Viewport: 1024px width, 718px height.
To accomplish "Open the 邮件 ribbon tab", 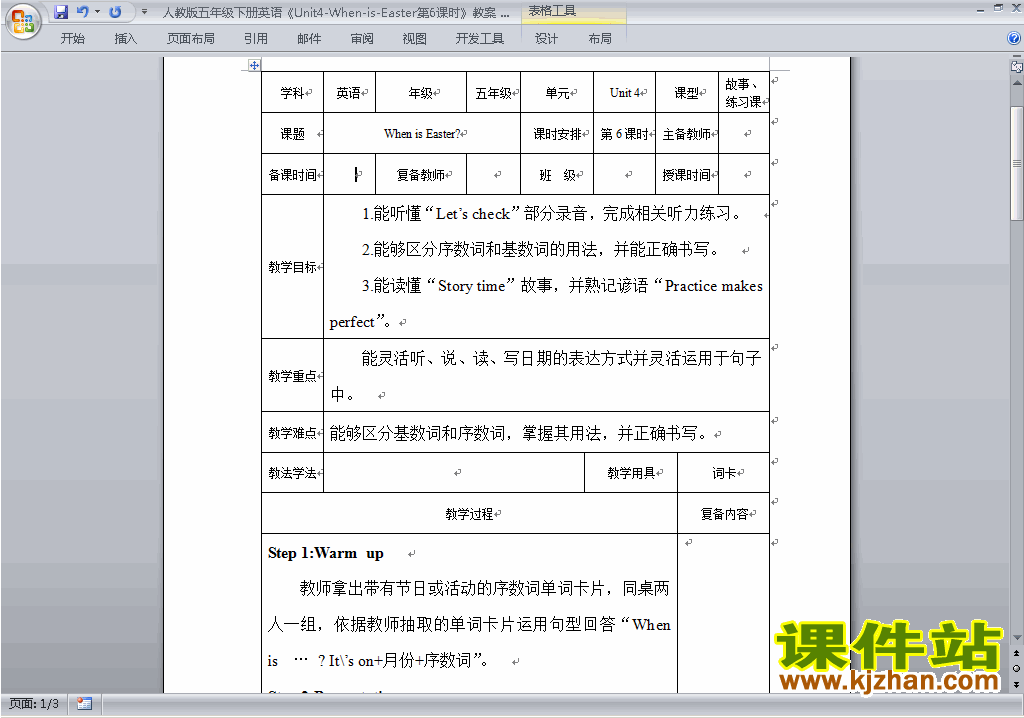I will click(x=309, y=39).
